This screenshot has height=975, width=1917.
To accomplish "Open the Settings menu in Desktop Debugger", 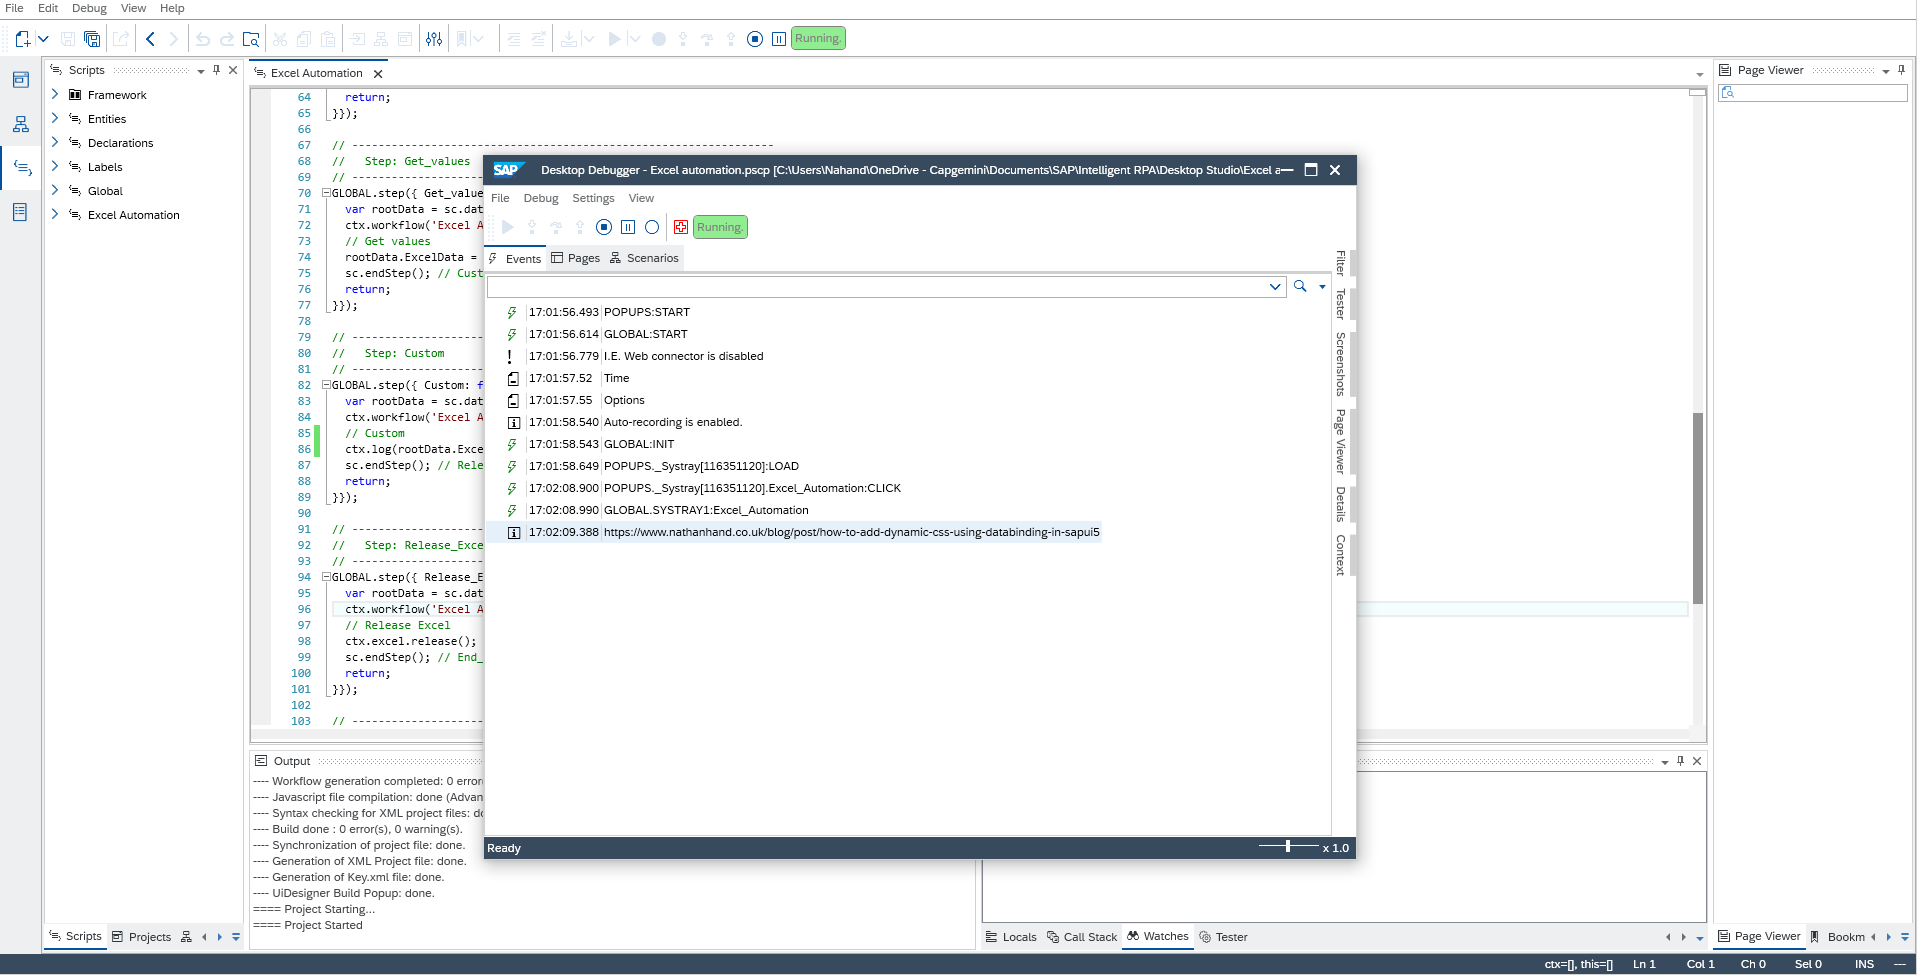I will 593,198.
